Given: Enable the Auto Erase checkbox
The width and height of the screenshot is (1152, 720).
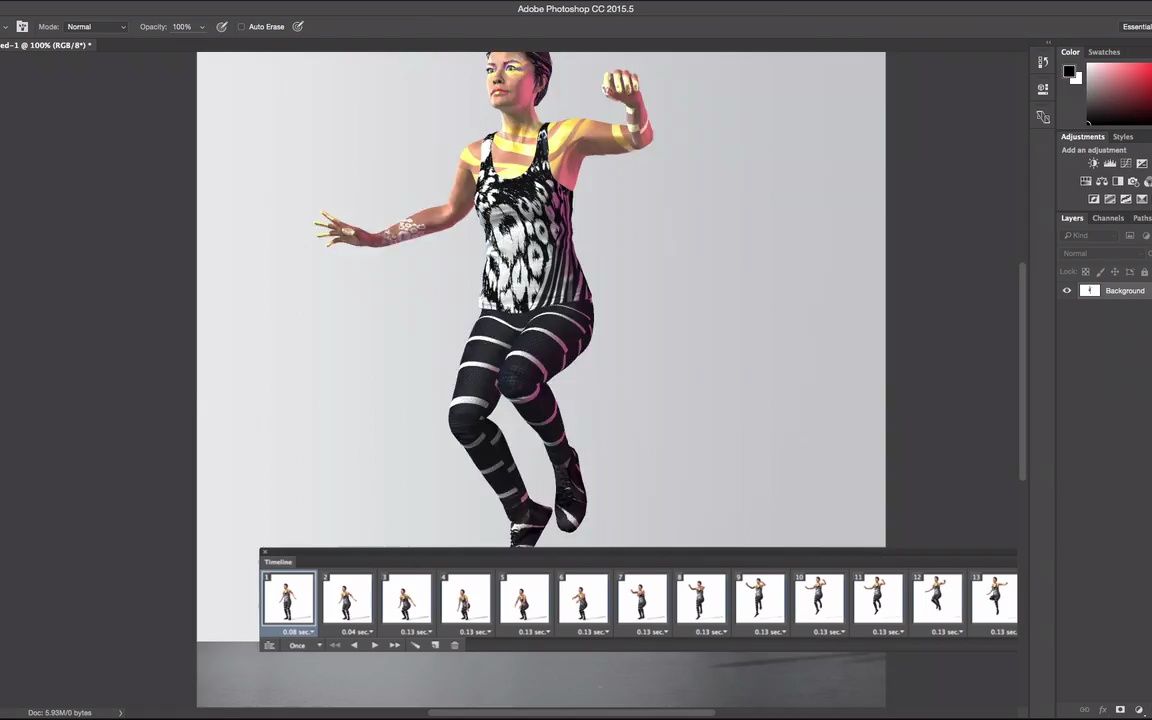Looking at the screenshot, I should [242, 26].
